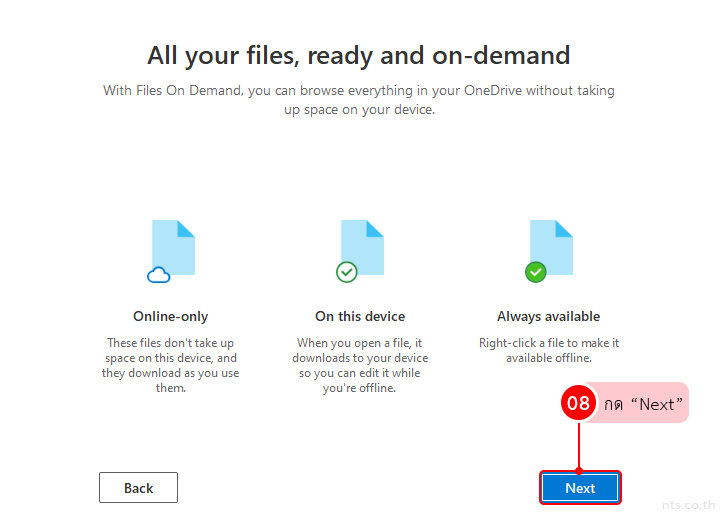
Task: Click the Always available file icon
Action: 549,251
